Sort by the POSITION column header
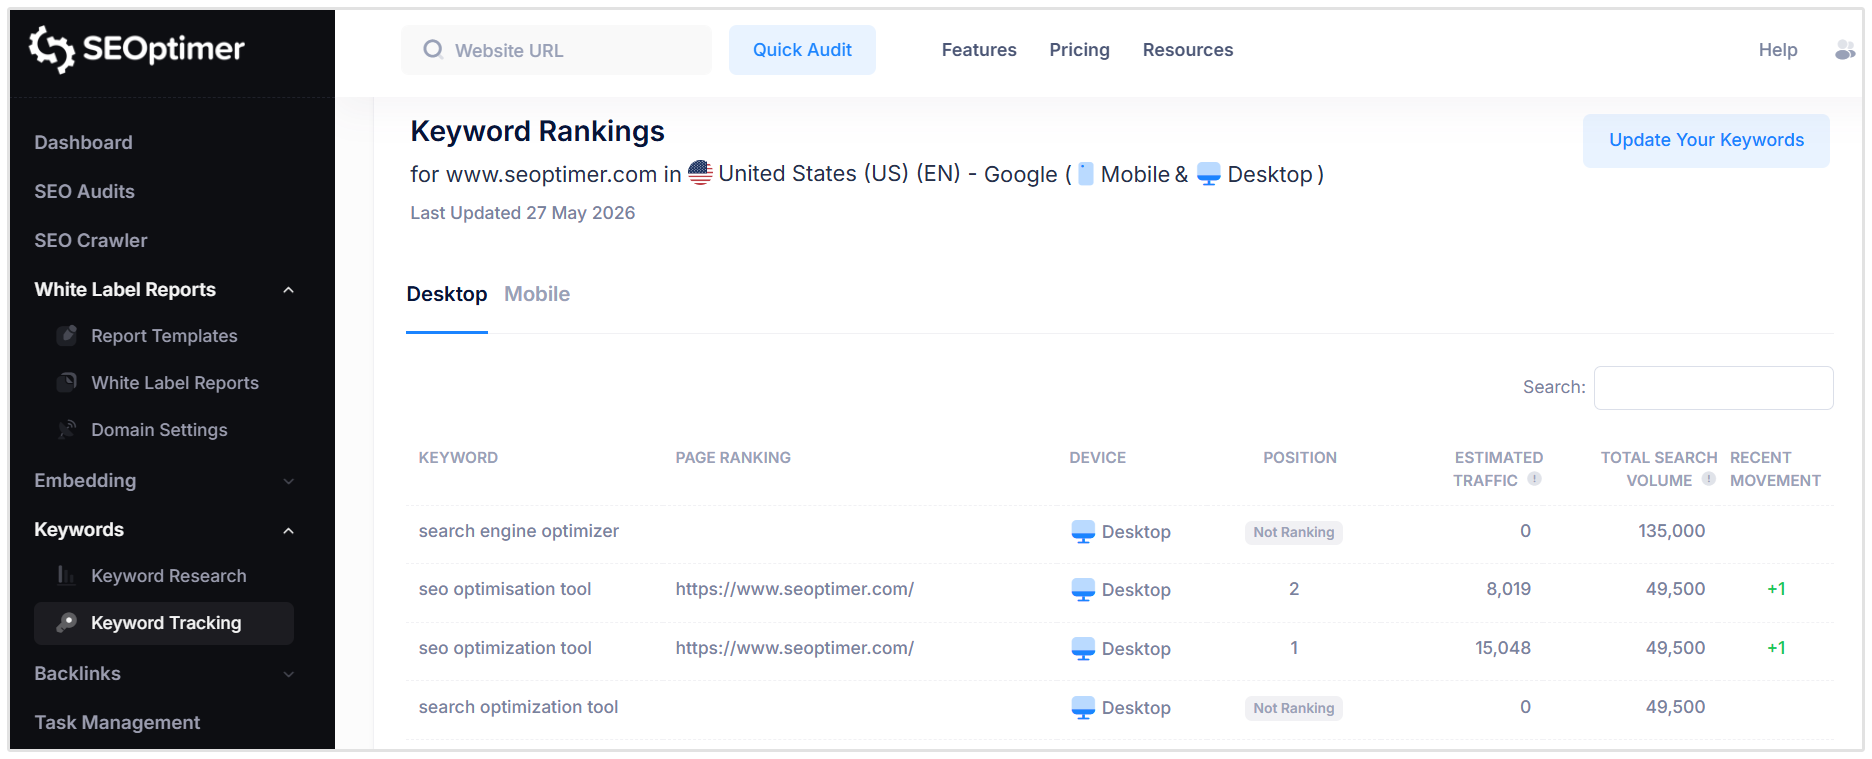Image resolution: width=1872 pixels, height=759 pixels. point(1300,457)
